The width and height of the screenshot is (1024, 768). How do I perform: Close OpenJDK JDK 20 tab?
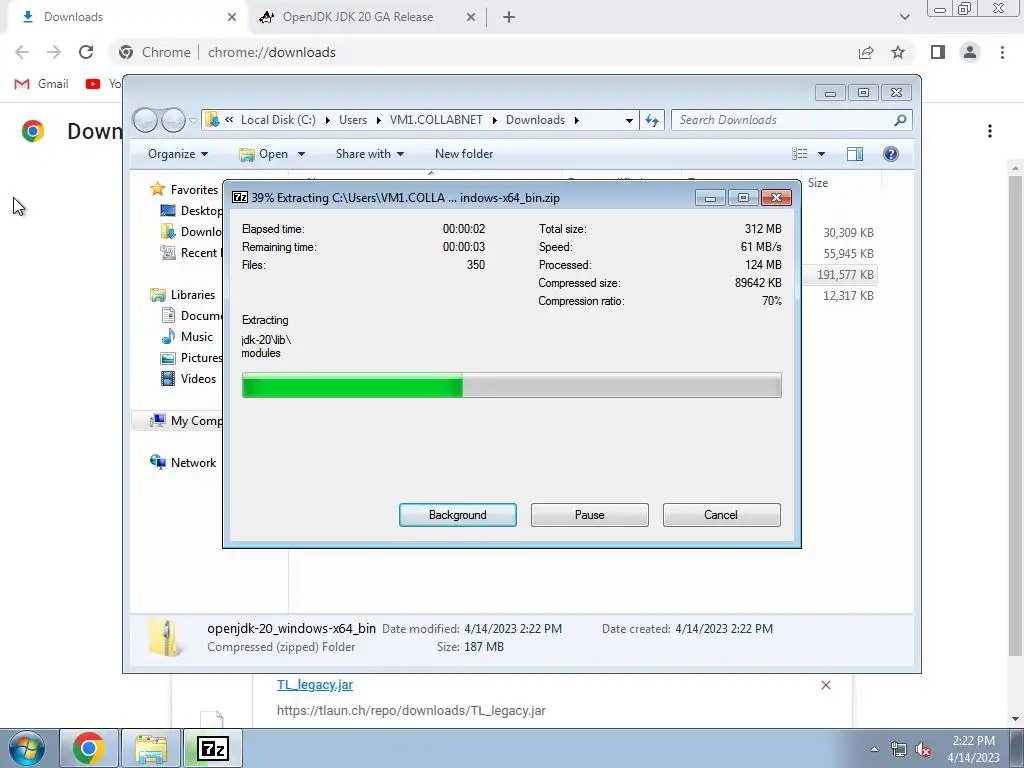point(471,17)
